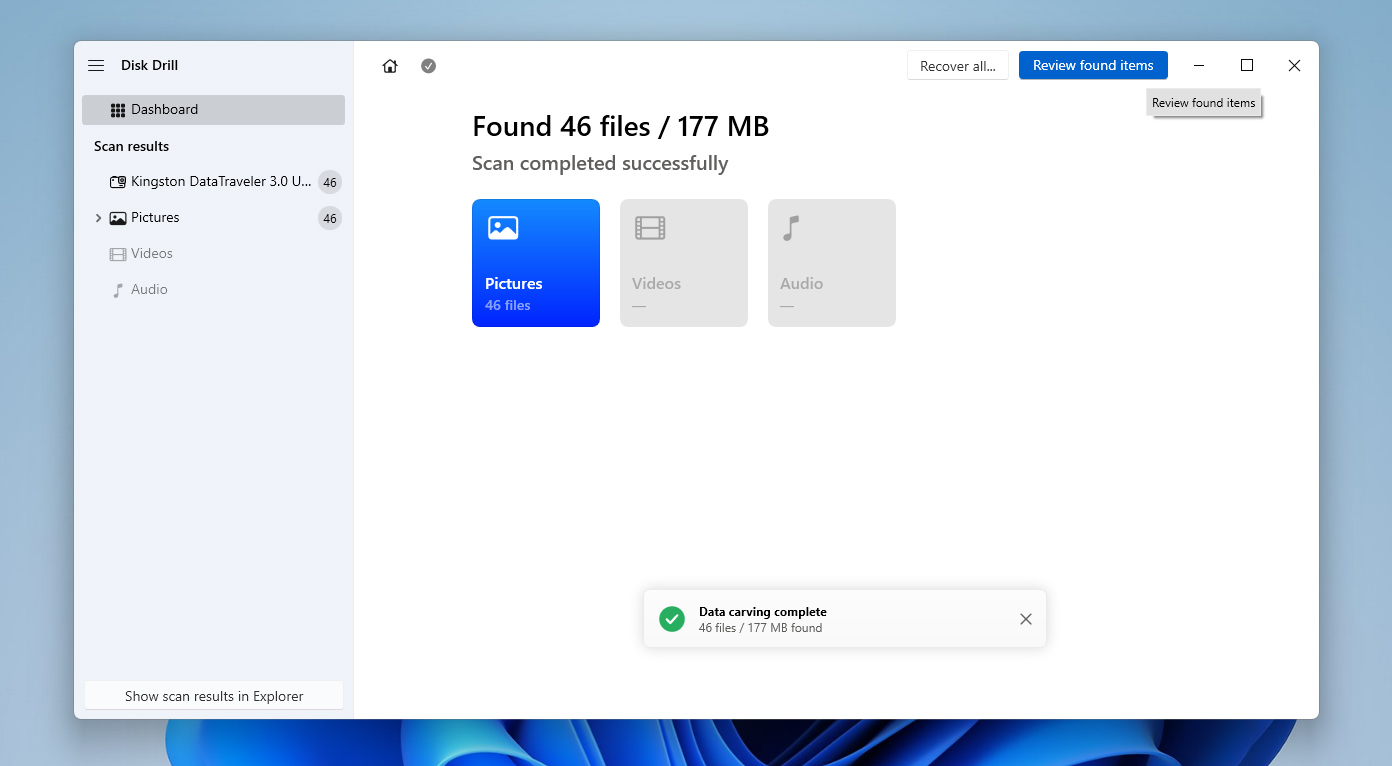Click the green checkmark in the notification
The image size is (1392, 766).
pyautogui.click(x=672, y=619)
